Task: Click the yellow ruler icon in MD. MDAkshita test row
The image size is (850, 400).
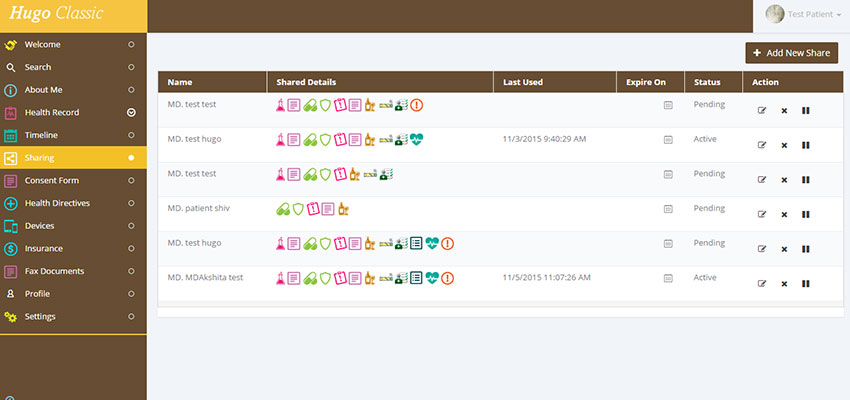Action: pos(385,279)
